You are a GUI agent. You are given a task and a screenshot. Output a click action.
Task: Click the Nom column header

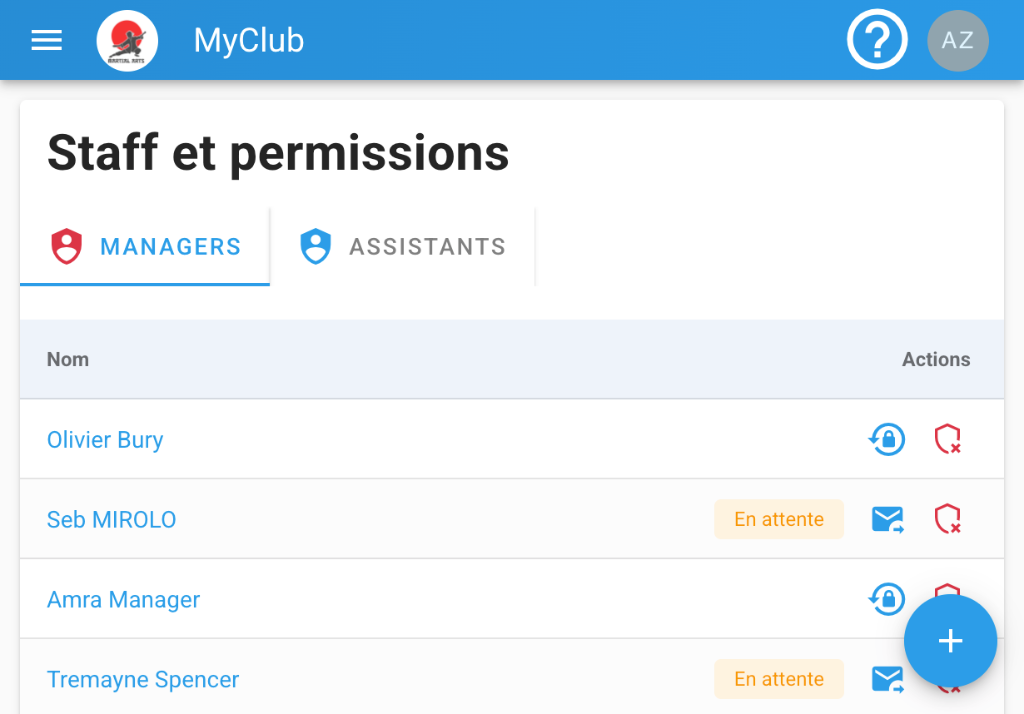point(68,359)
